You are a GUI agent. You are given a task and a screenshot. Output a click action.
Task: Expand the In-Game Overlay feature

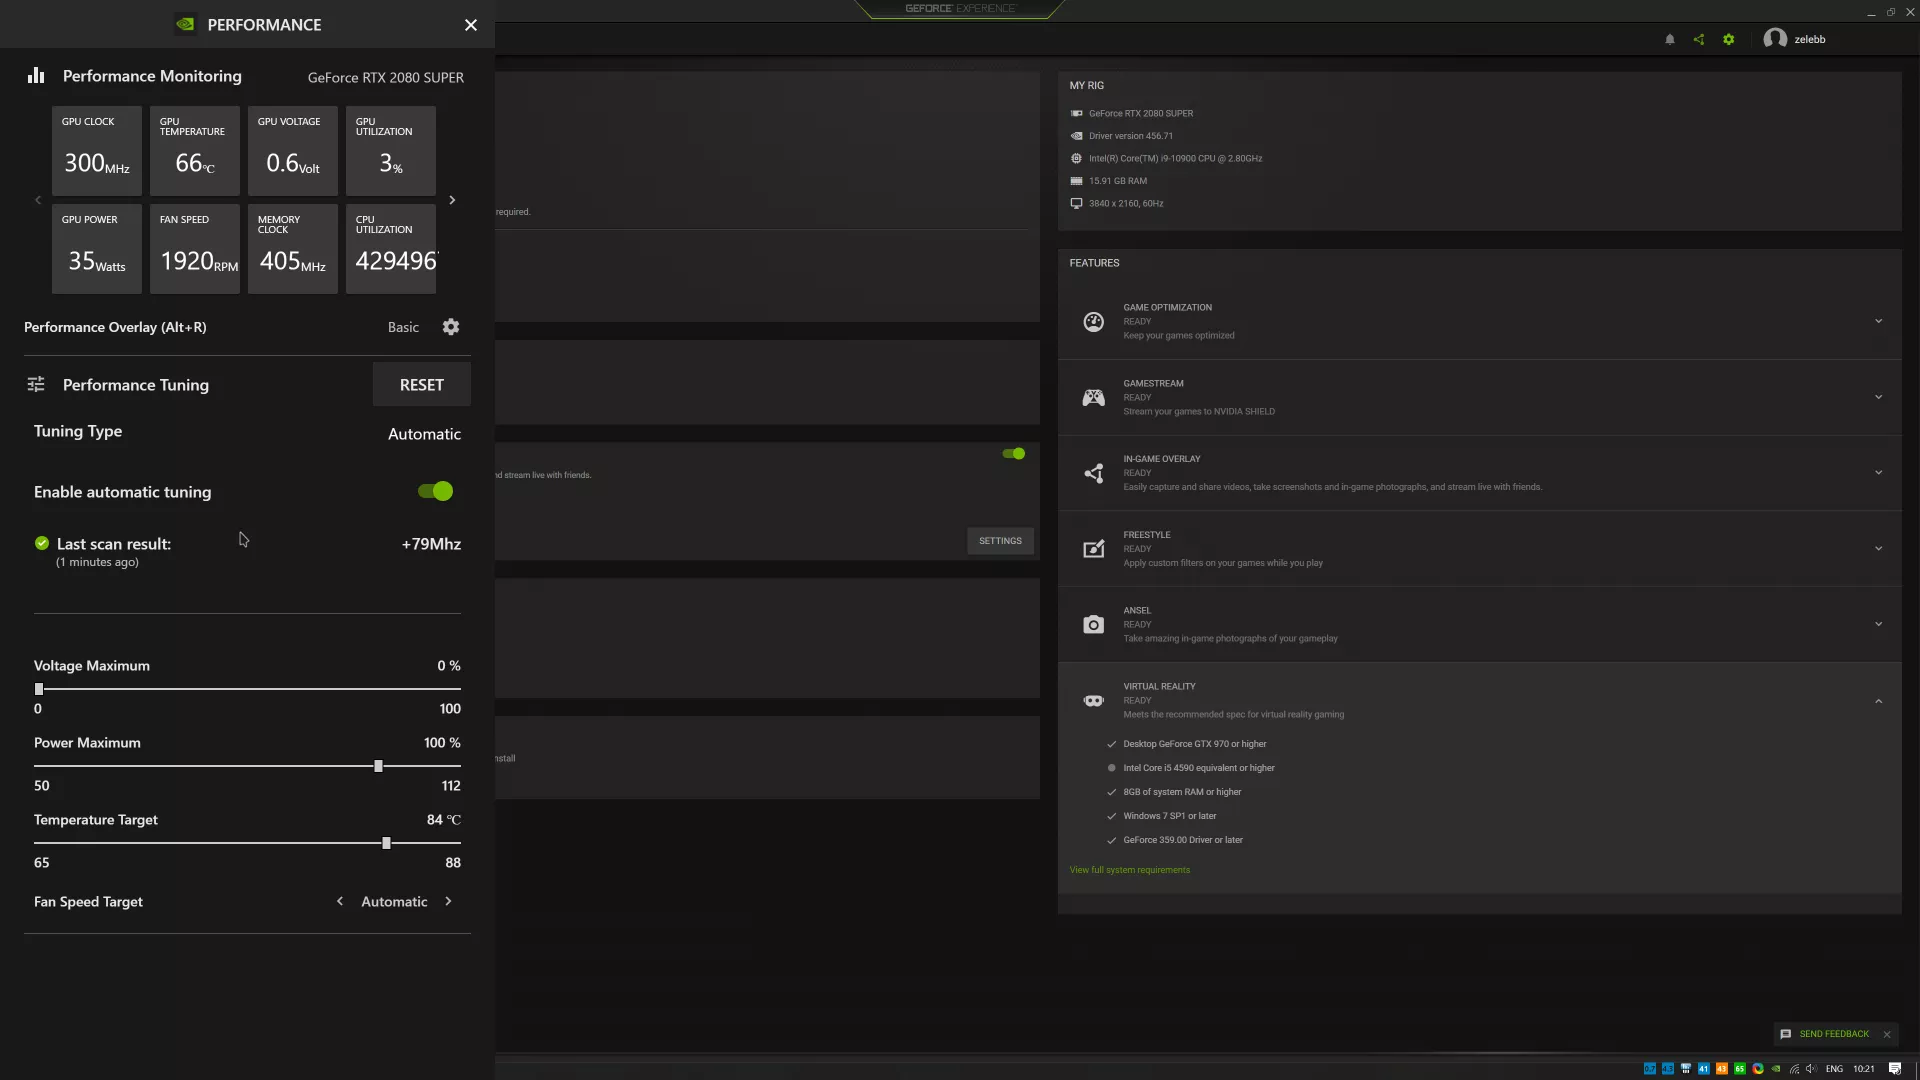coord(1878,473)
